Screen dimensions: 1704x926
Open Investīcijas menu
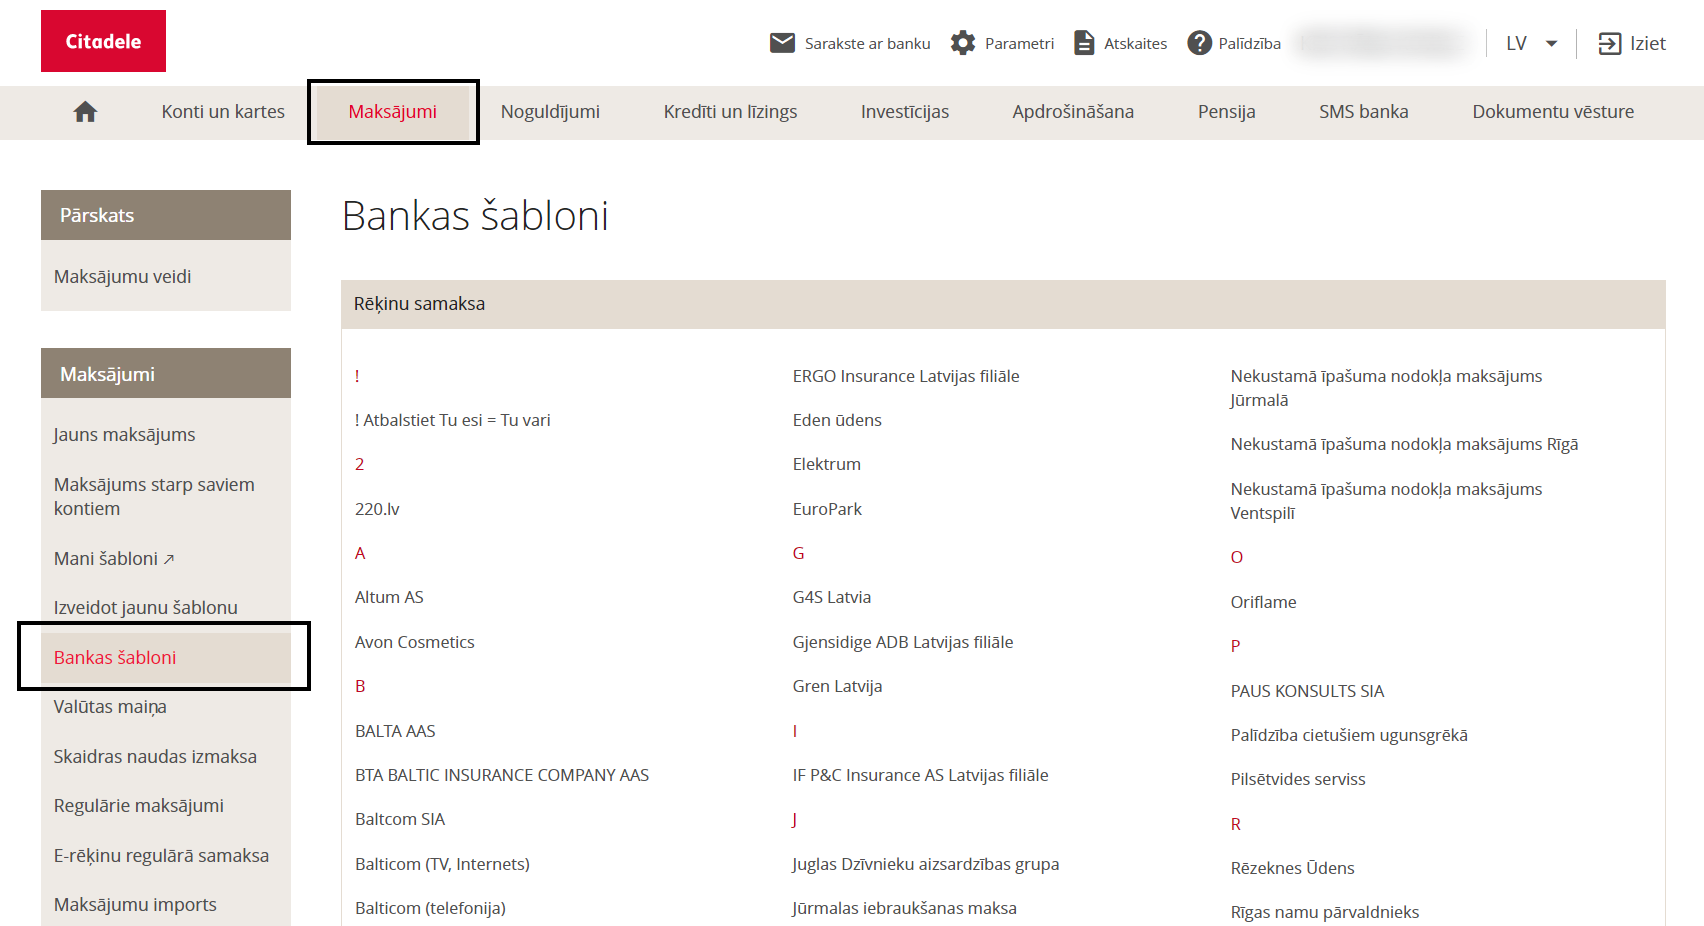tap(905, 112)
